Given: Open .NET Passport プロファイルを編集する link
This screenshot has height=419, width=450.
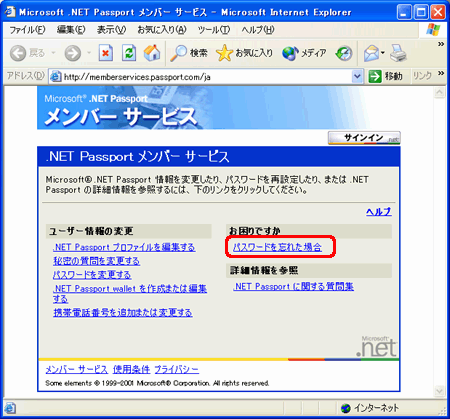Looking at the screenshot, I should (x=124, y=247).
